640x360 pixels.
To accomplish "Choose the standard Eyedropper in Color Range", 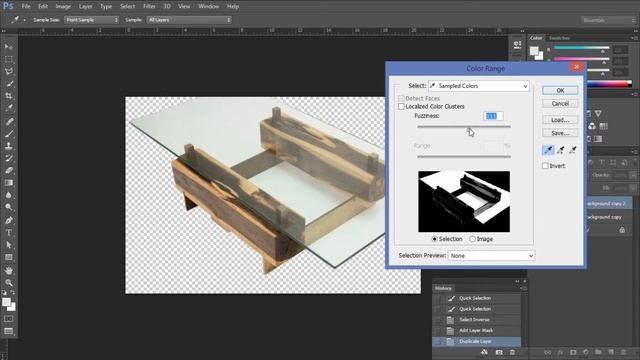I will (548, 150).
